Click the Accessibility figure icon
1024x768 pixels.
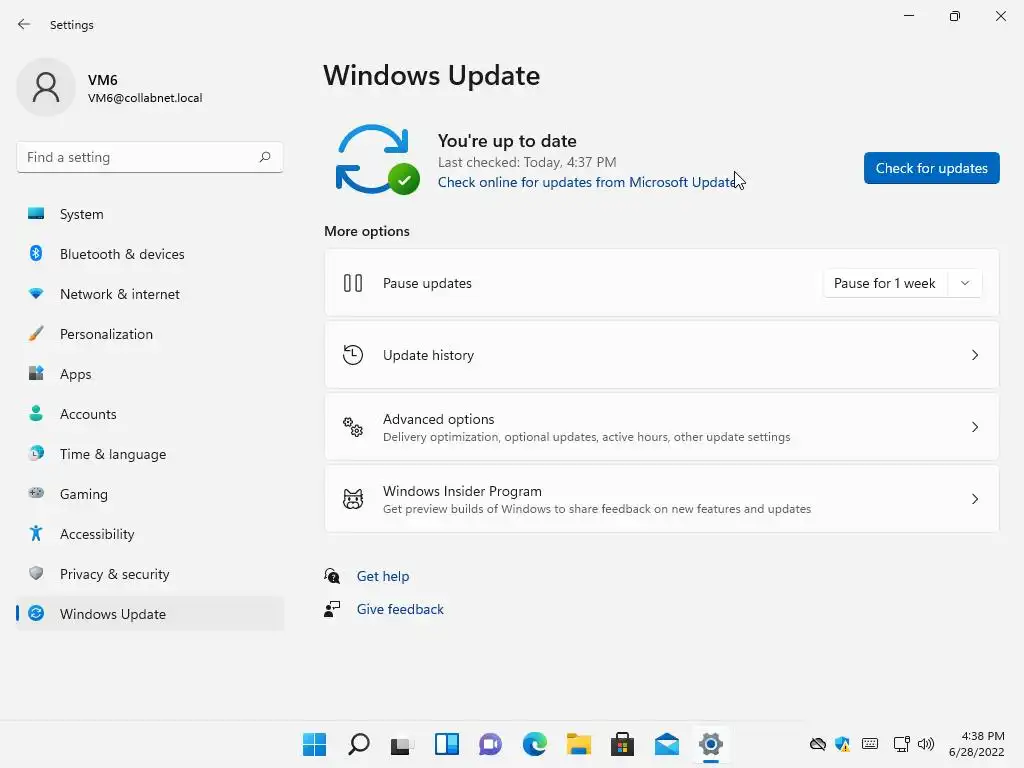point(36,533)
